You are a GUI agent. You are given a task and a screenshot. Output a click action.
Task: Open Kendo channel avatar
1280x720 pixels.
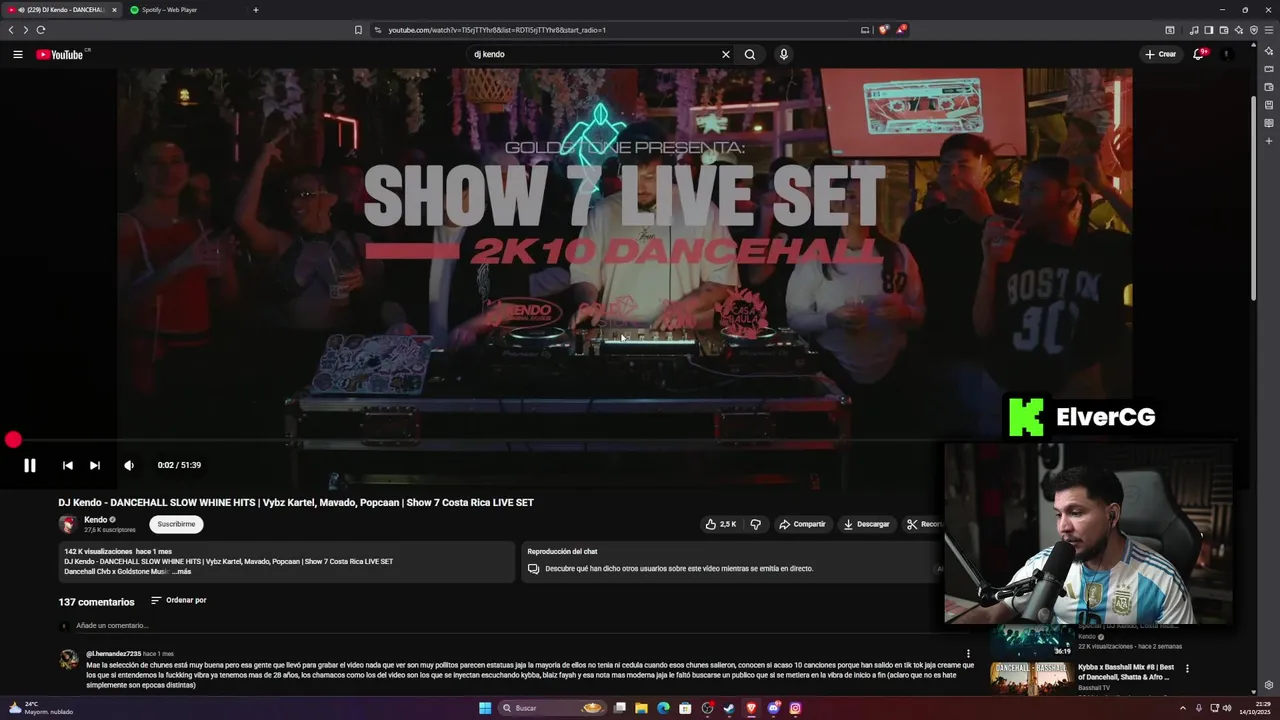pyautogui.click(x=67, y=524)
